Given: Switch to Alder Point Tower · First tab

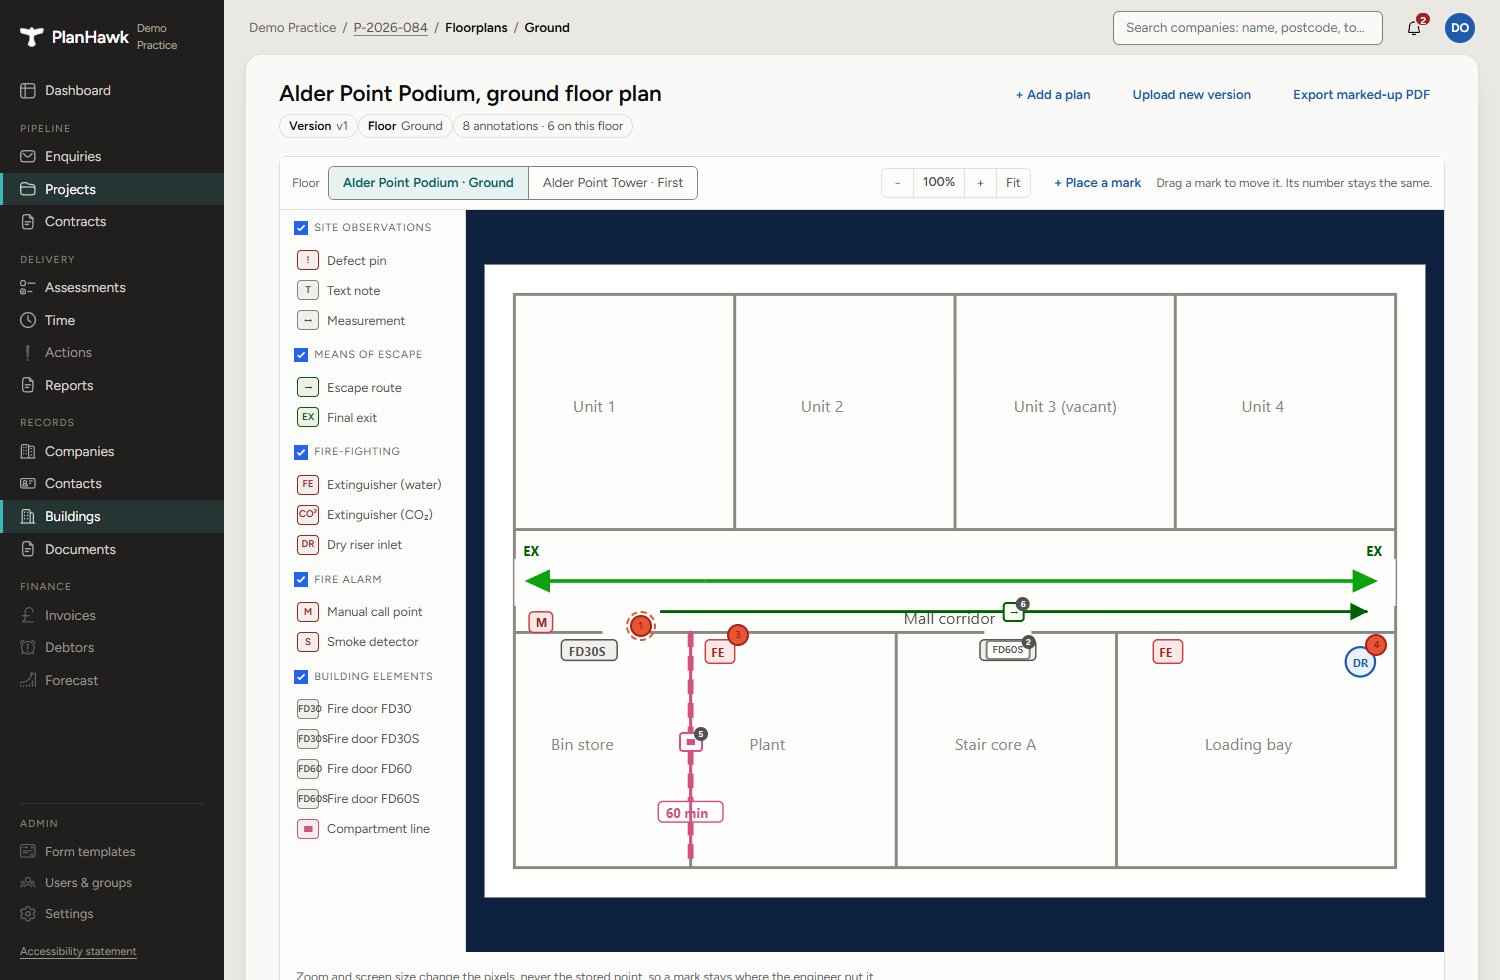Looking at the screenshot, I should pyautogui.click(x=613, y=183).
